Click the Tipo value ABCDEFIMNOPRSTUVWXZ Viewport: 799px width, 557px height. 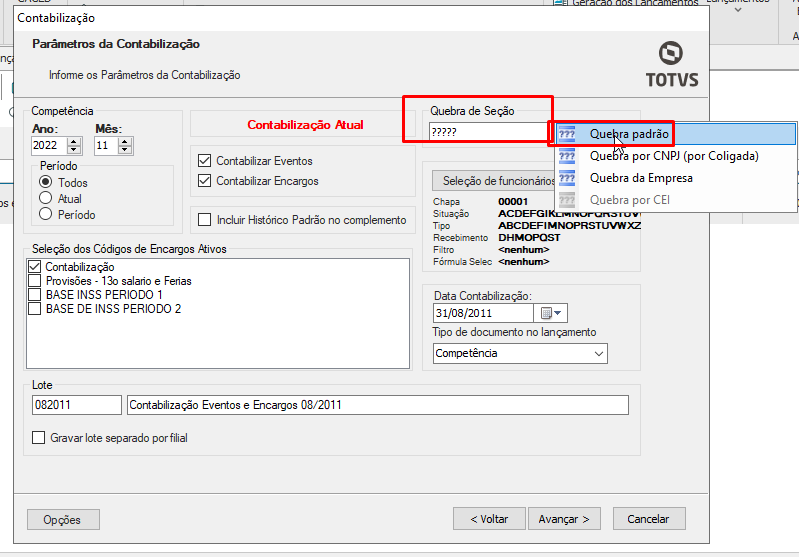(569, 225)
